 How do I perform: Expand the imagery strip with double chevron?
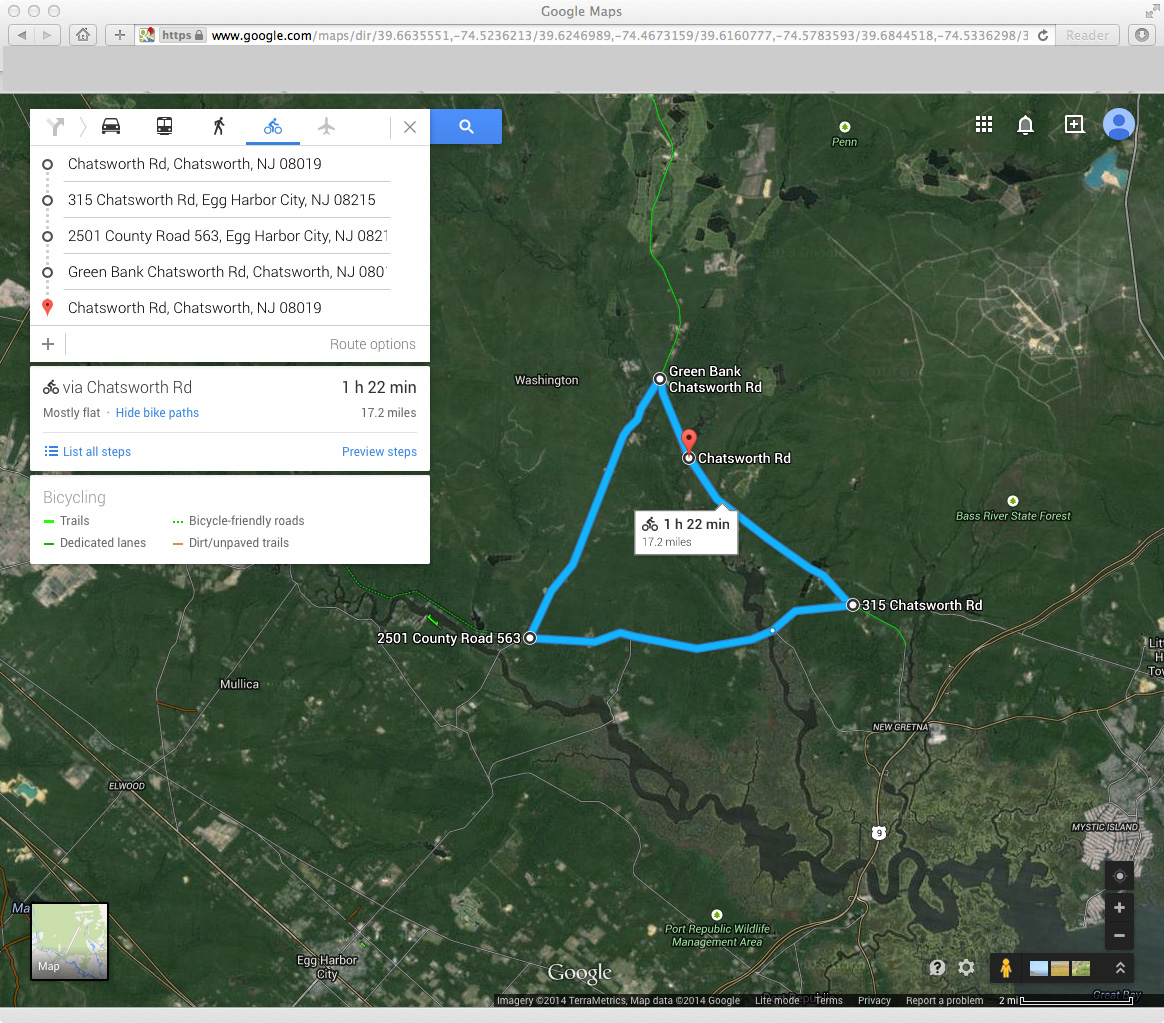point(1120,968)
